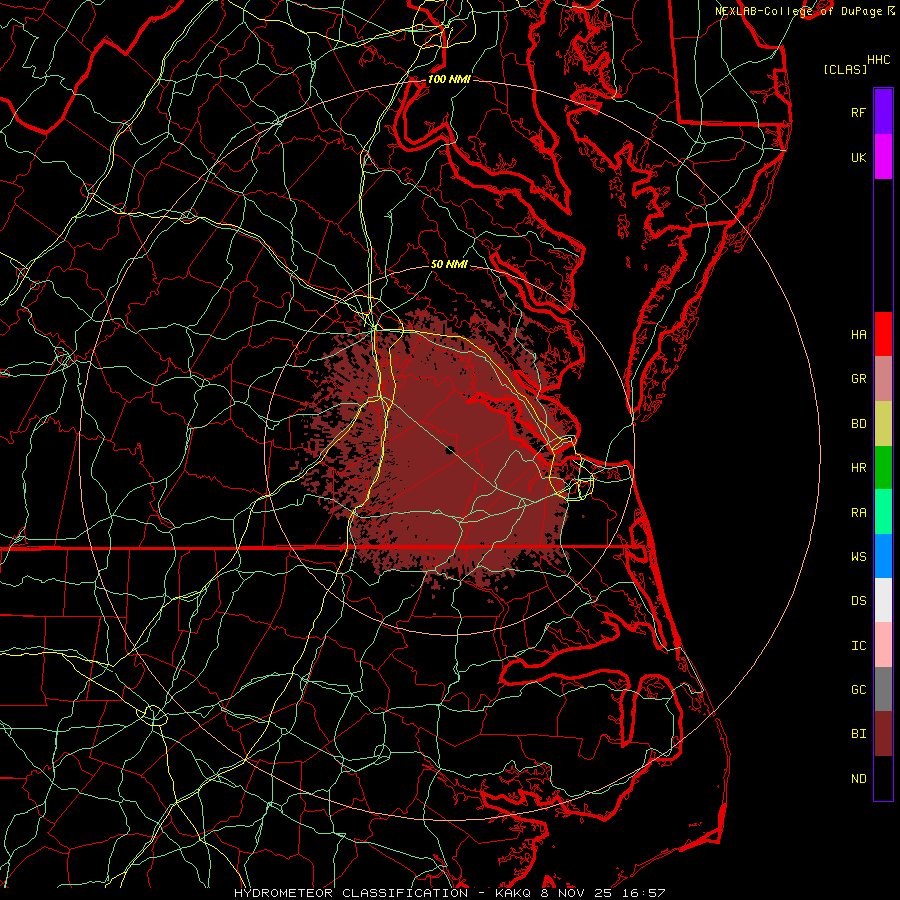Click the BD legend label
The height and width of the screenshot is (900, 900).
[858, 424]
